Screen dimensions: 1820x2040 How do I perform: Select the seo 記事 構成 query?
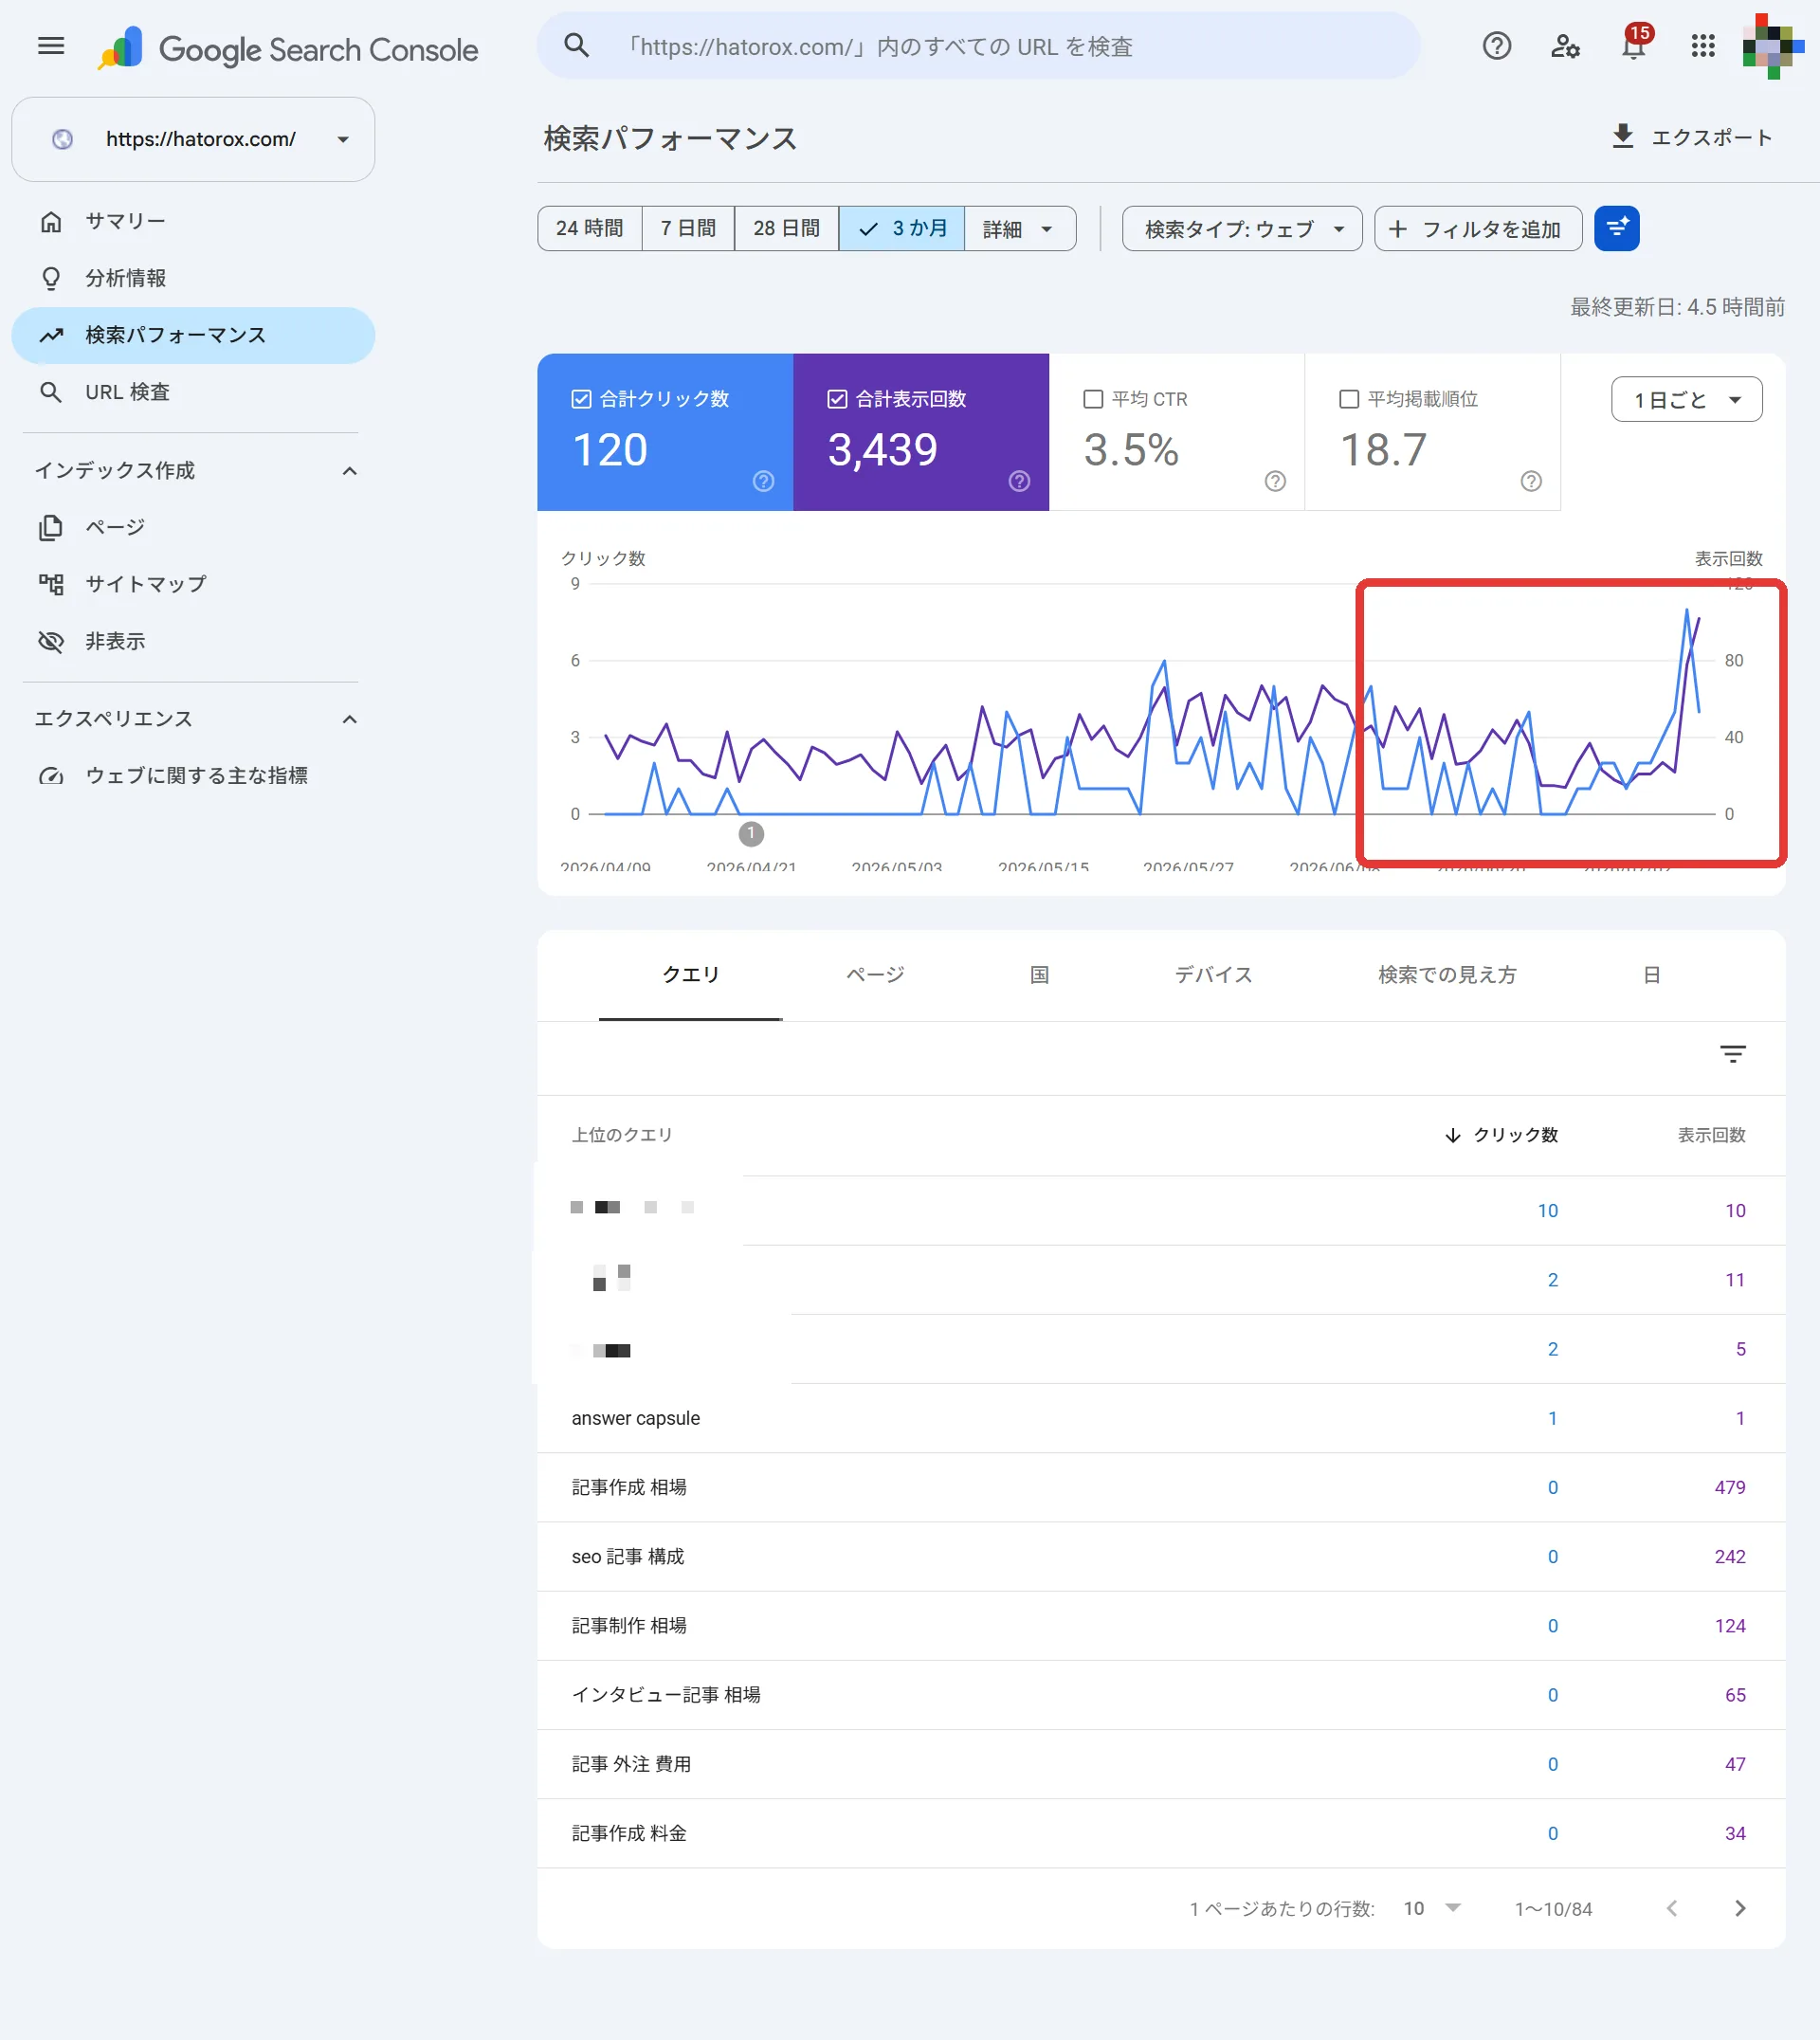1161,1556
